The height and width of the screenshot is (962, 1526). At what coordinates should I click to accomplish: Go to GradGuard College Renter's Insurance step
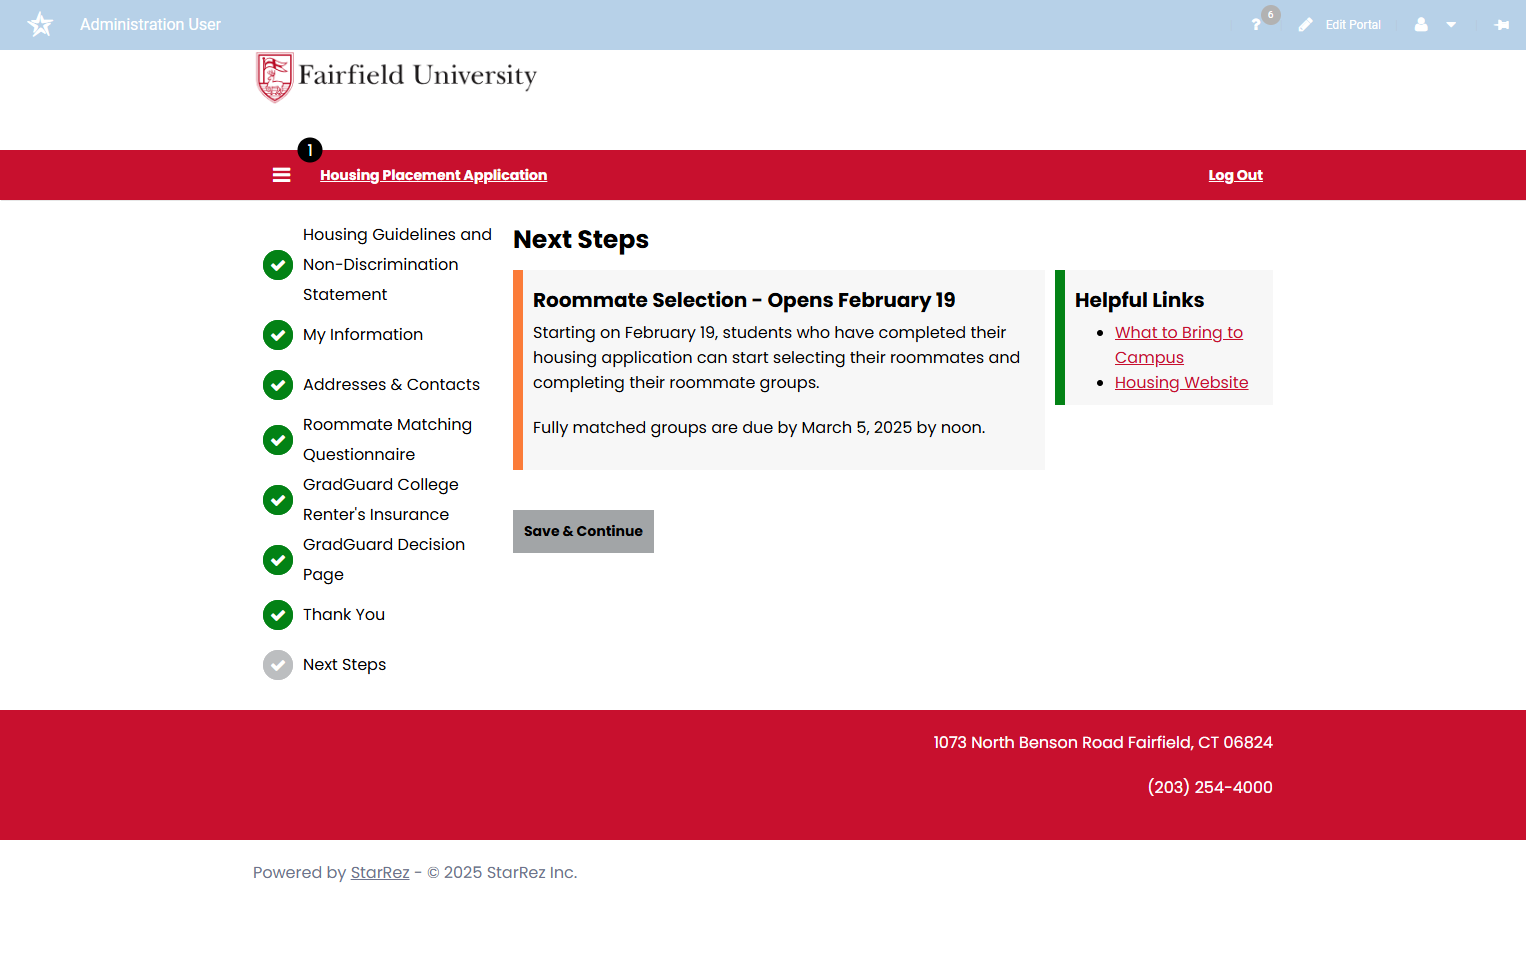[381, 500]
